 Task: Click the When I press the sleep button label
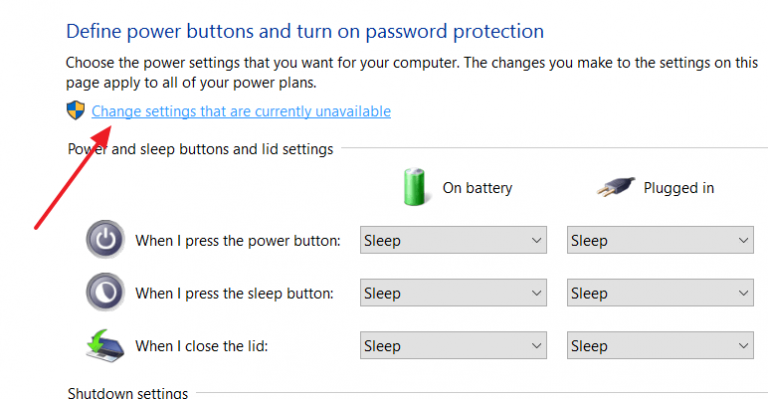click(235, 293)
